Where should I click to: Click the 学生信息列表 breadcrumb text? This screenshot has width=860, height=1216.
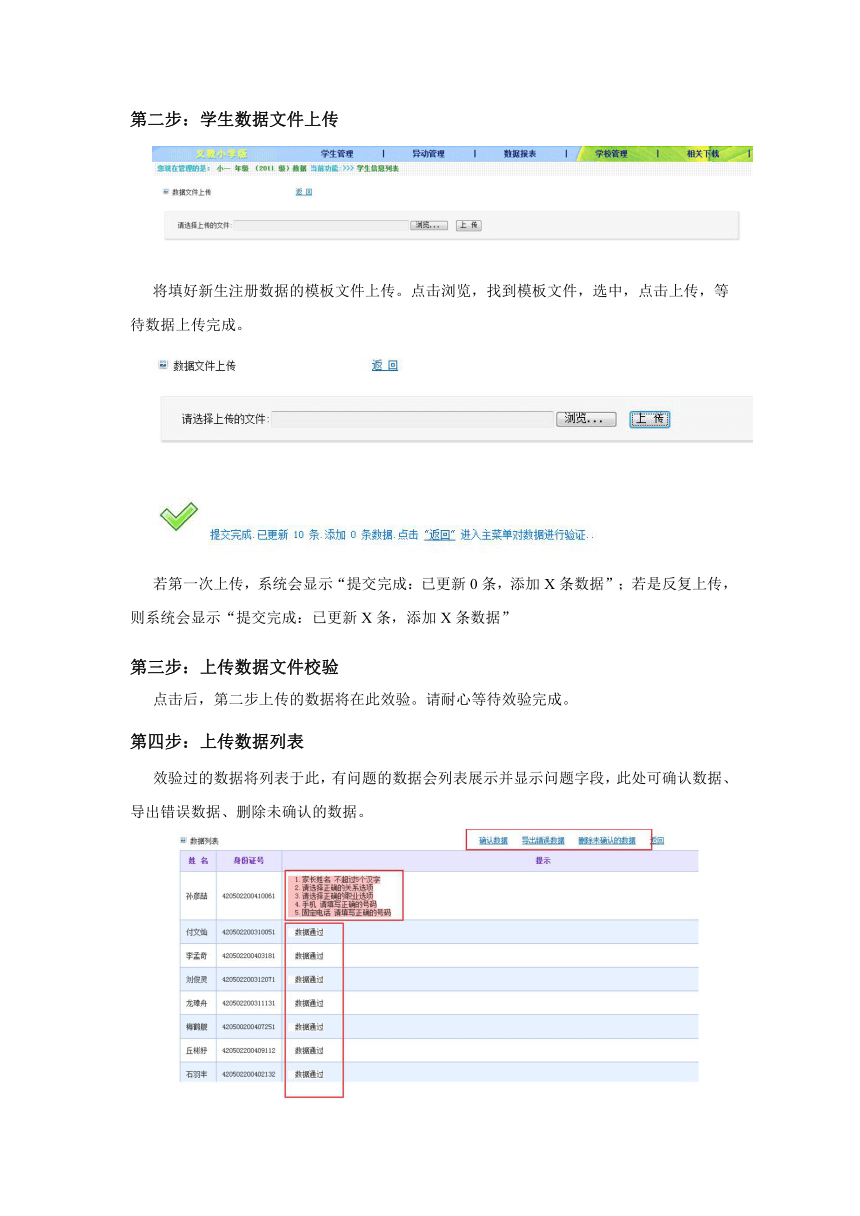pyautogui.click(x=378, y=168)
